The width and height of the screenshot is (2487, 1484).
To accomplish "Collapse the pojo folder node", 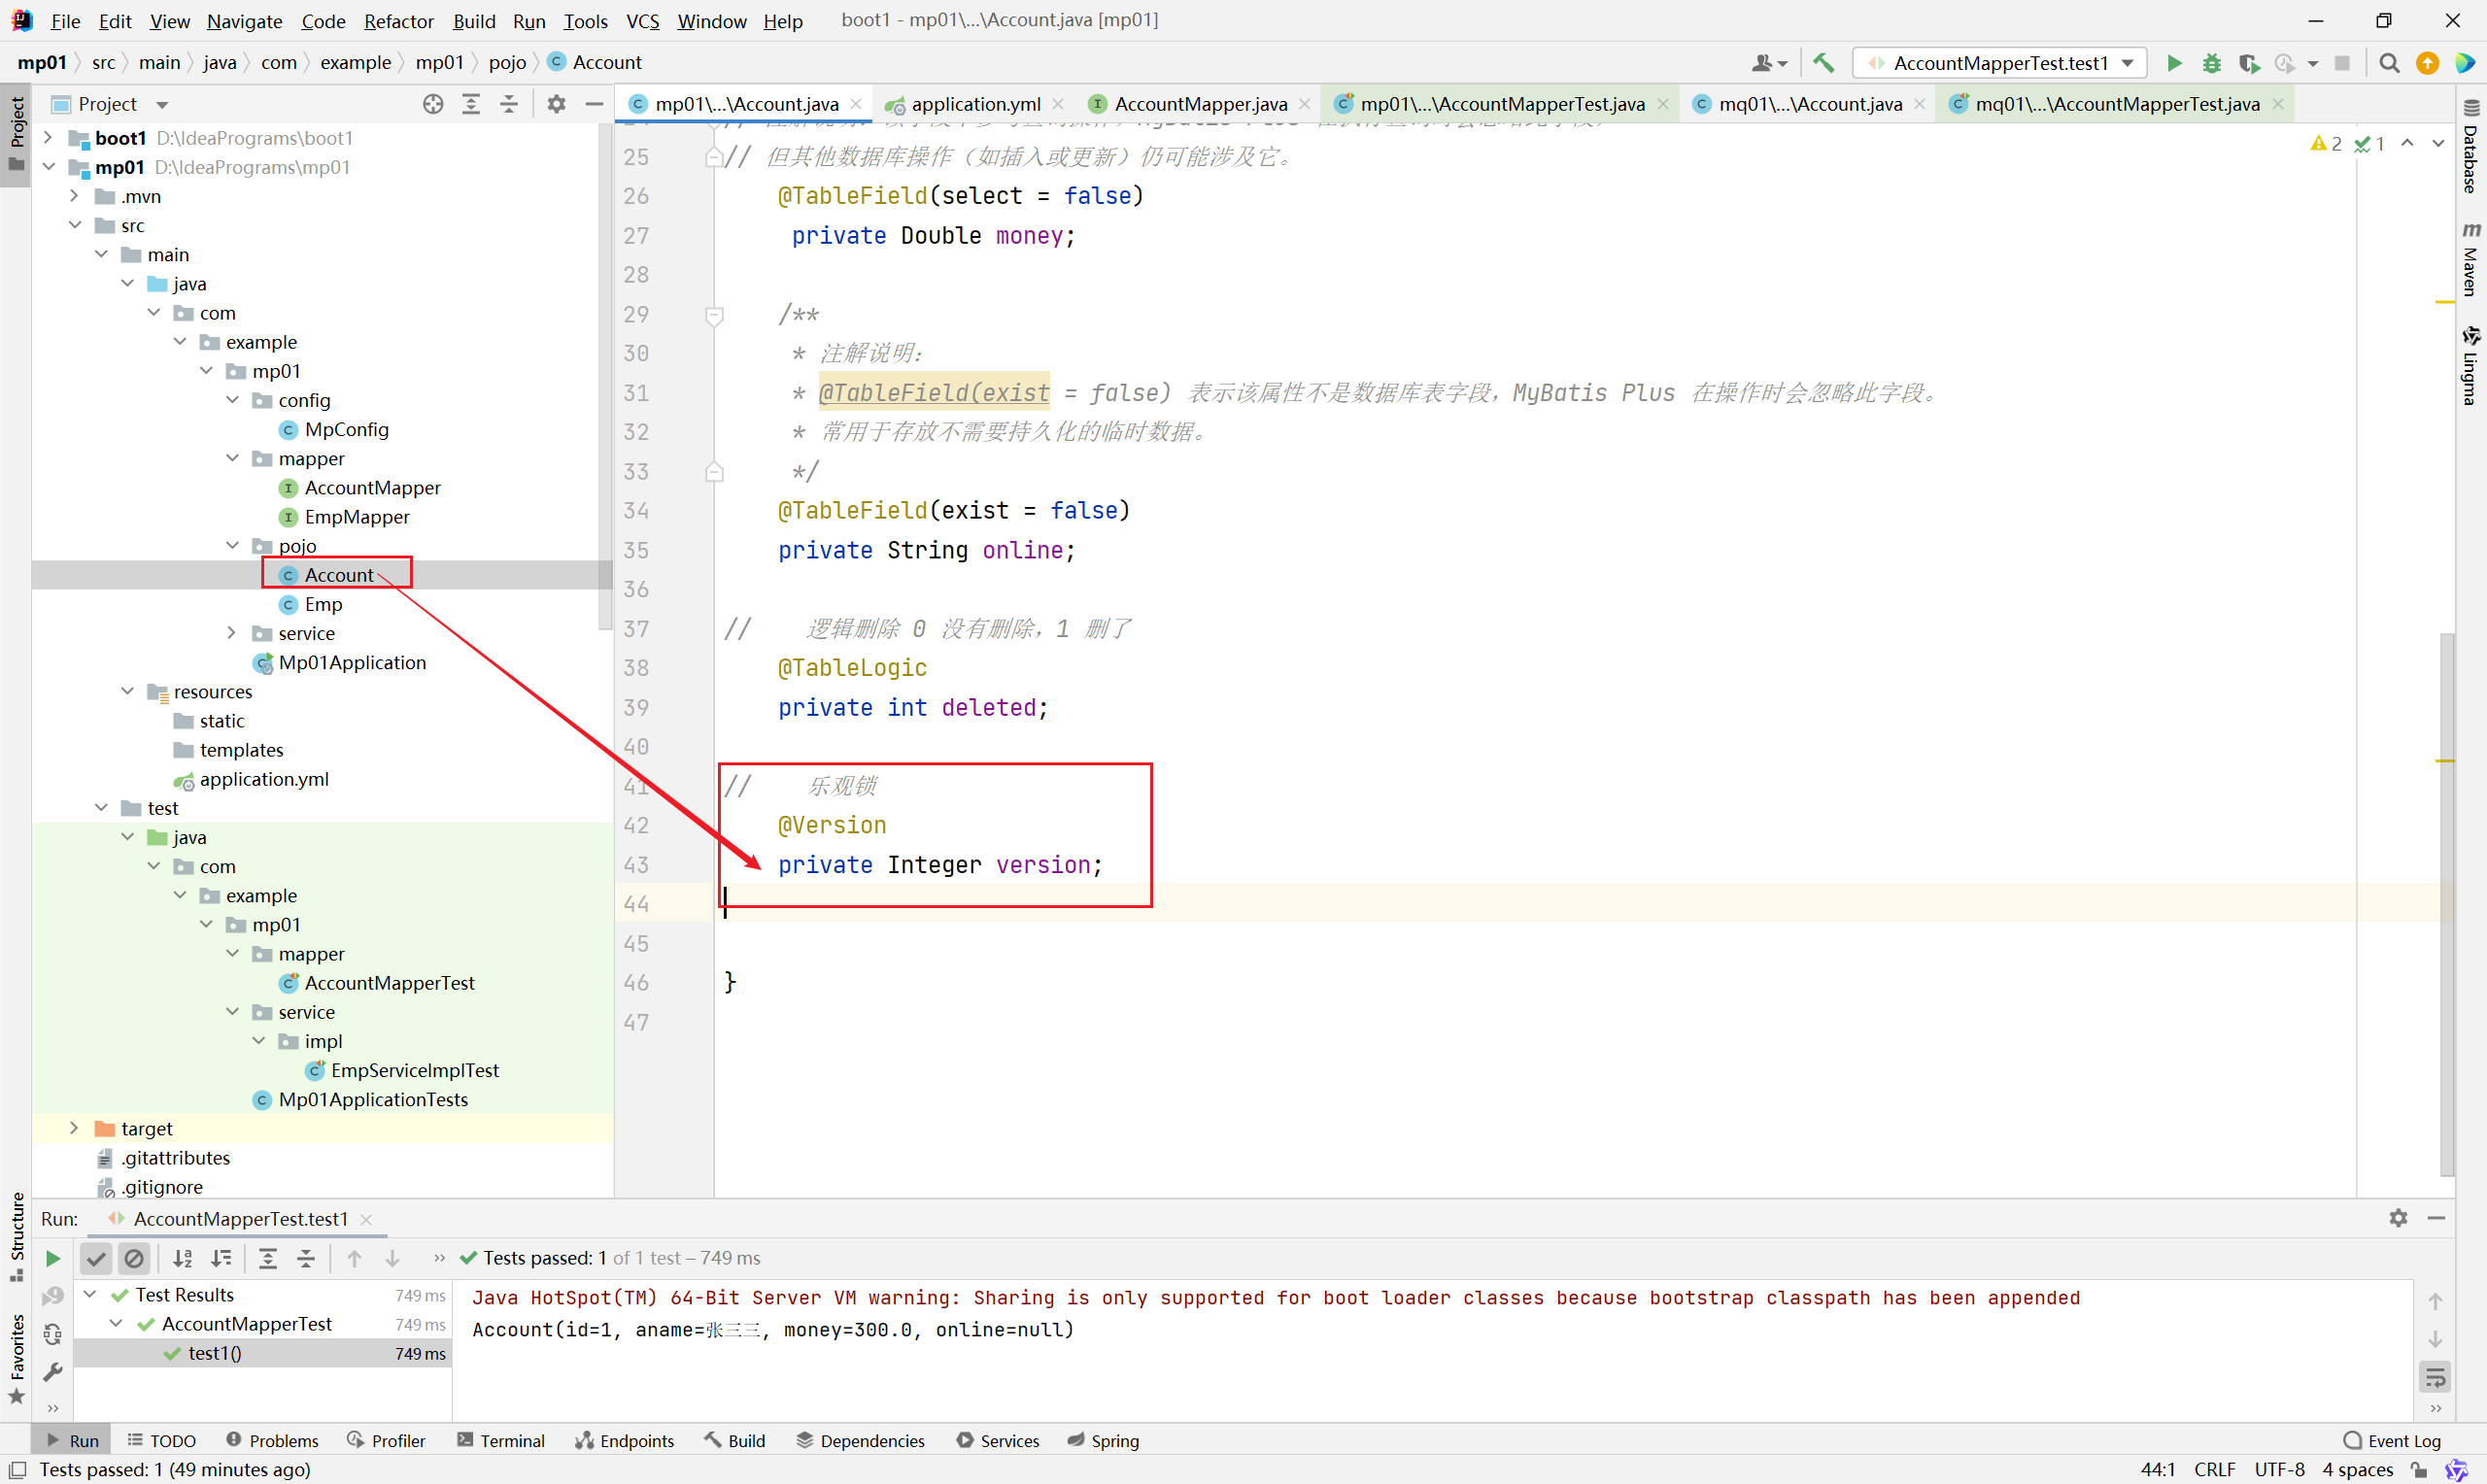I will 232,546.
